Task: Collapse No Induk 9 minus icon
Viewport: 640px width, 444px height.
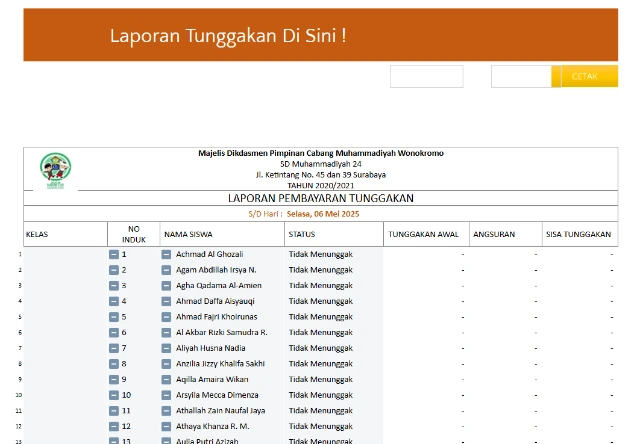Action: pyautogui.click(x=114, y=380)
